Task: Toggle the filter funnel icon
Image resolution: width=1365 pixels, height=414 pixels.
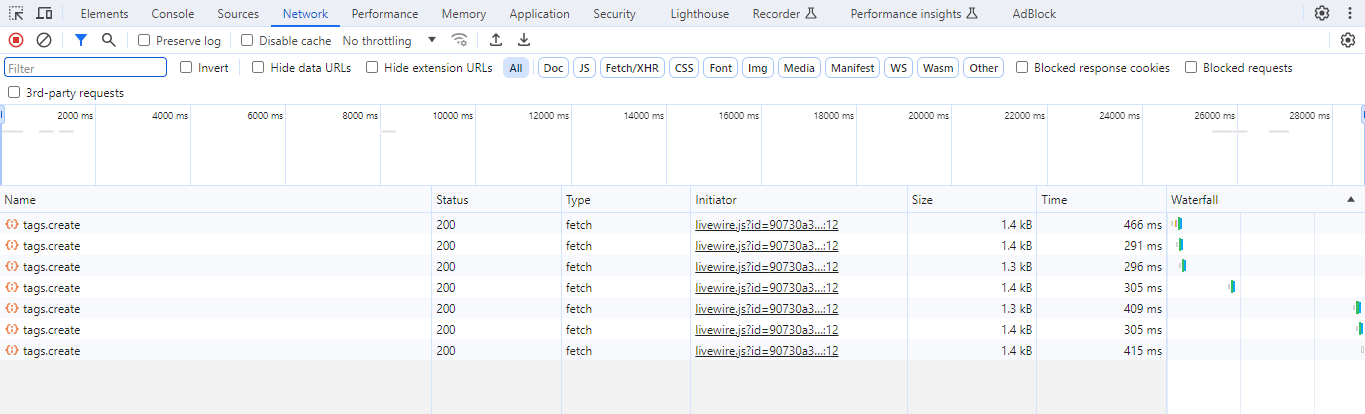Action: (81, 40)
